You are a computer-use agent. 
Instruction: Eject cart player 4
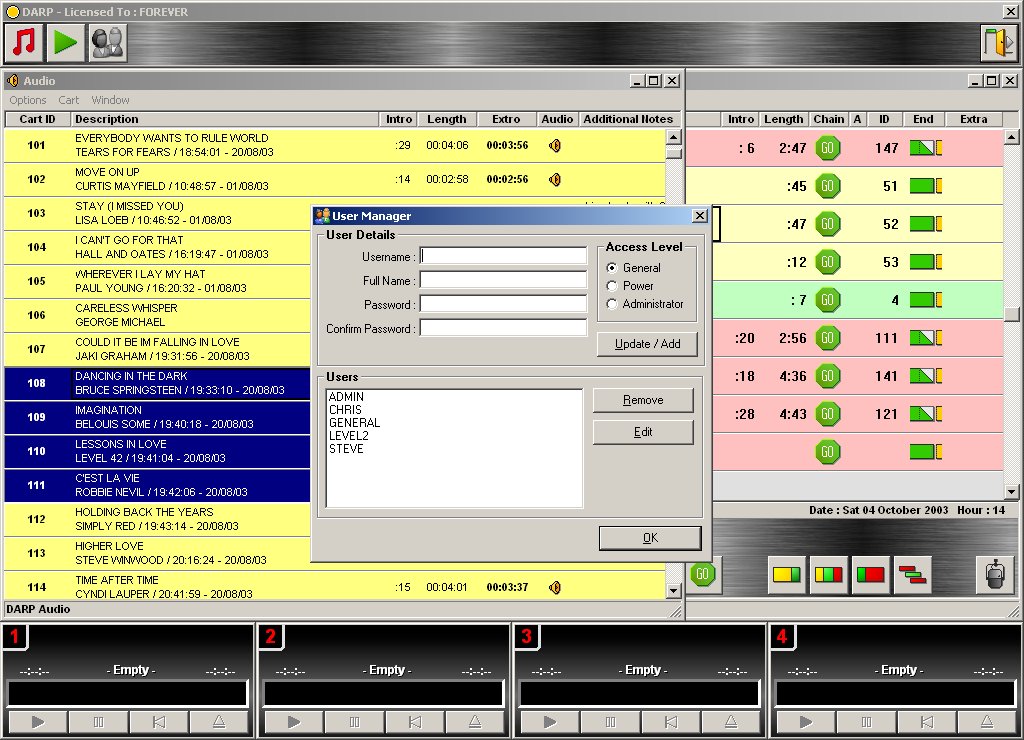[985, 721]
